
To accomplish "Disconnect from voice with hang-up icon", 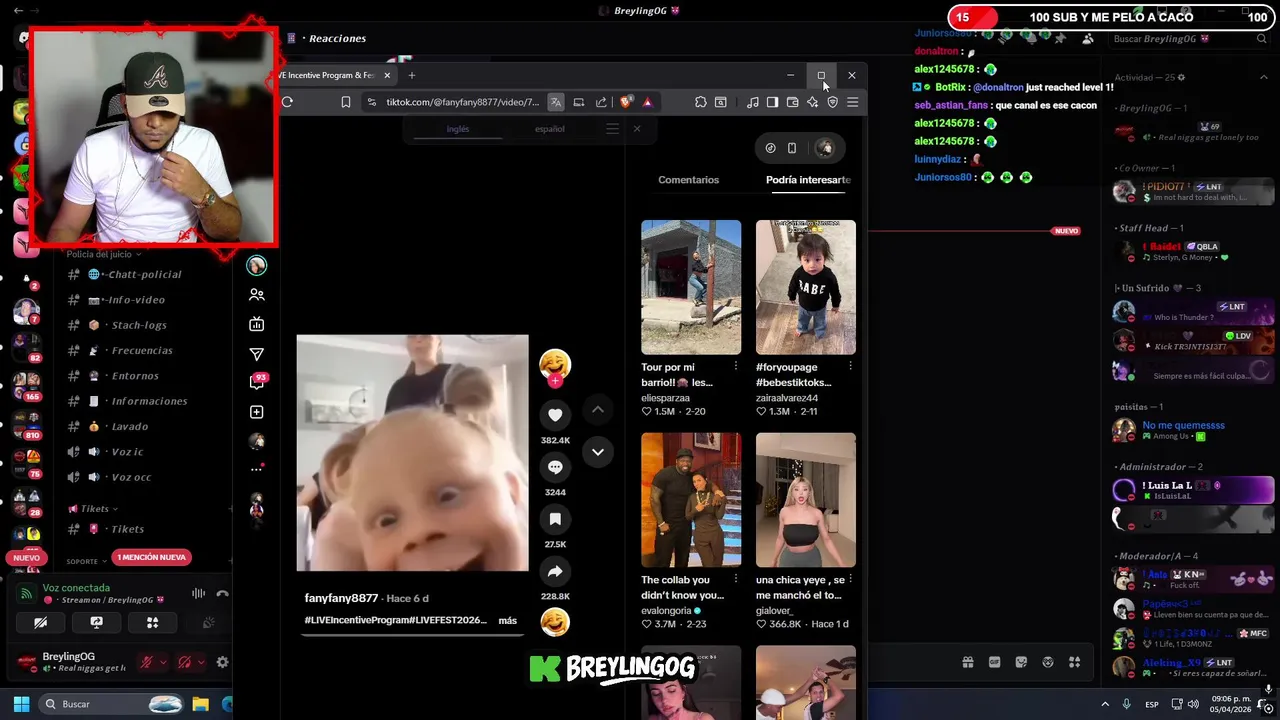I will [x=222, y=593].
